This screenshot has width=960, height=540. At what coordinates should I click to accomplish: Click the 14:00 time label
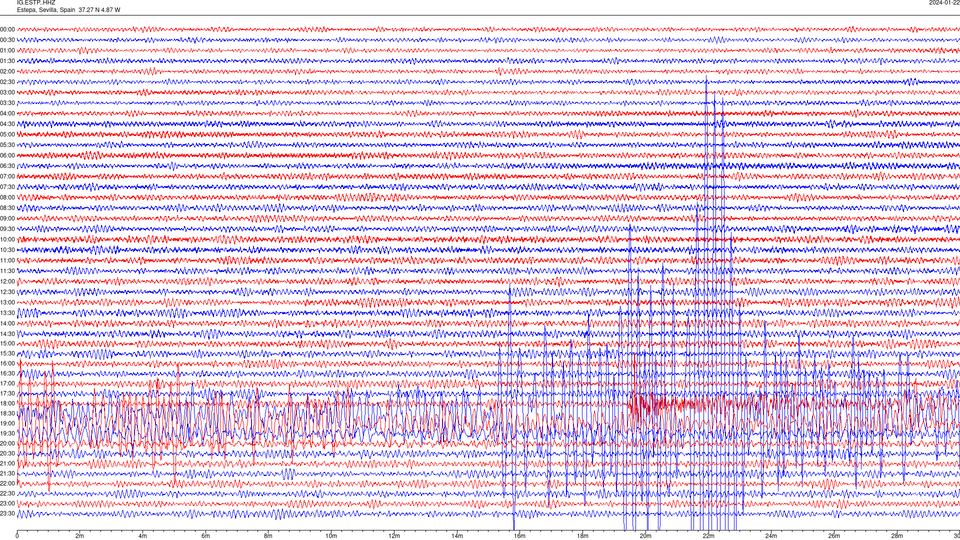(x=7, y=323)
